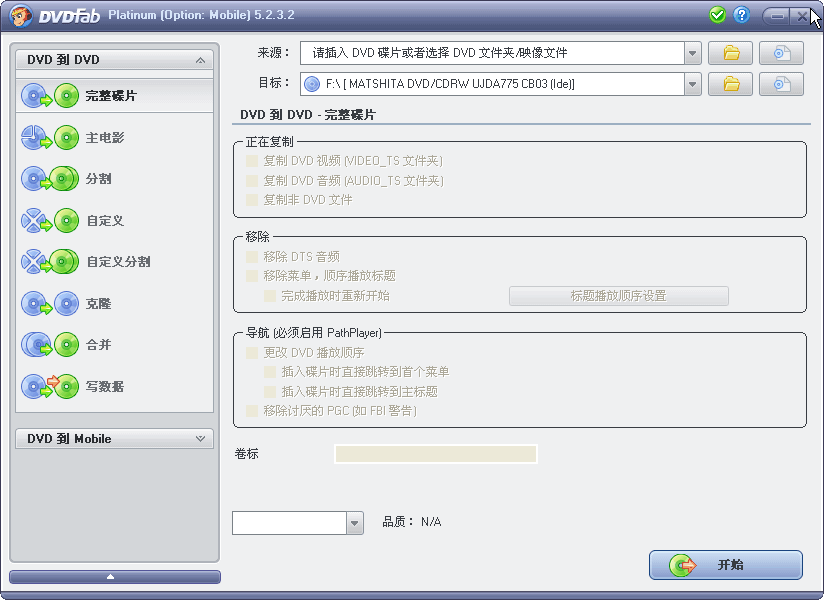Choose the 主电影 main movie mode icon
This screenshot has height=600, width=824.
[x=50, y=138]
